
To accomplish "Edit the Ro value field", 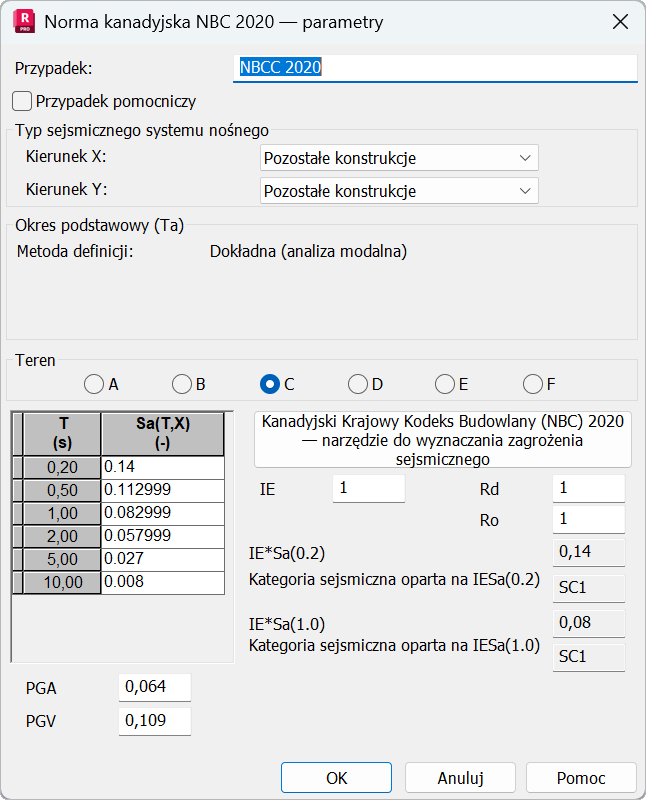I will 589,519.
